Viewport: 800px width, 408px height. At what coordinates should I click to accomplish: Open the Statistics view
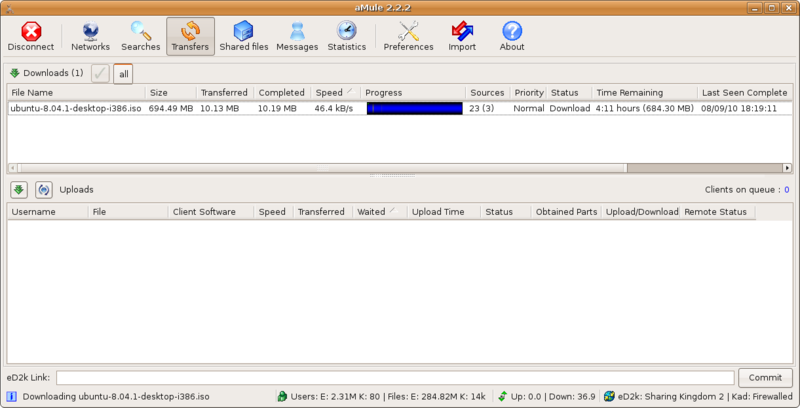346,36
